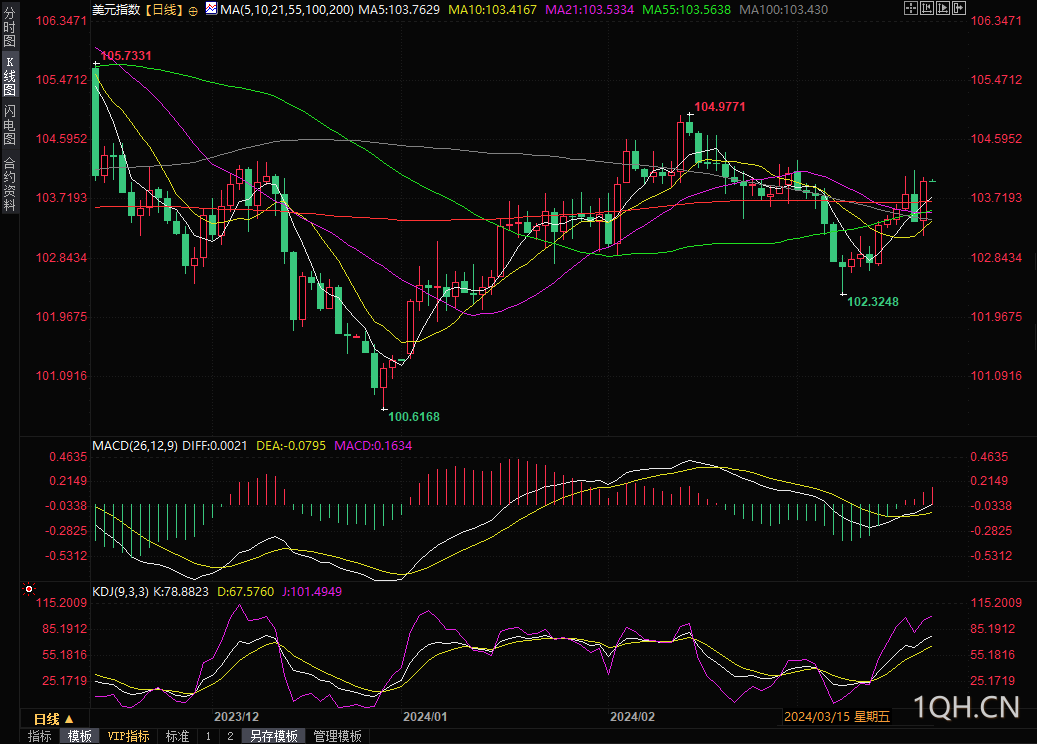Screen dimensions: 1037x744
Task: Click the crosshair cursor icon at top right
Action: [x=911, y=8]
